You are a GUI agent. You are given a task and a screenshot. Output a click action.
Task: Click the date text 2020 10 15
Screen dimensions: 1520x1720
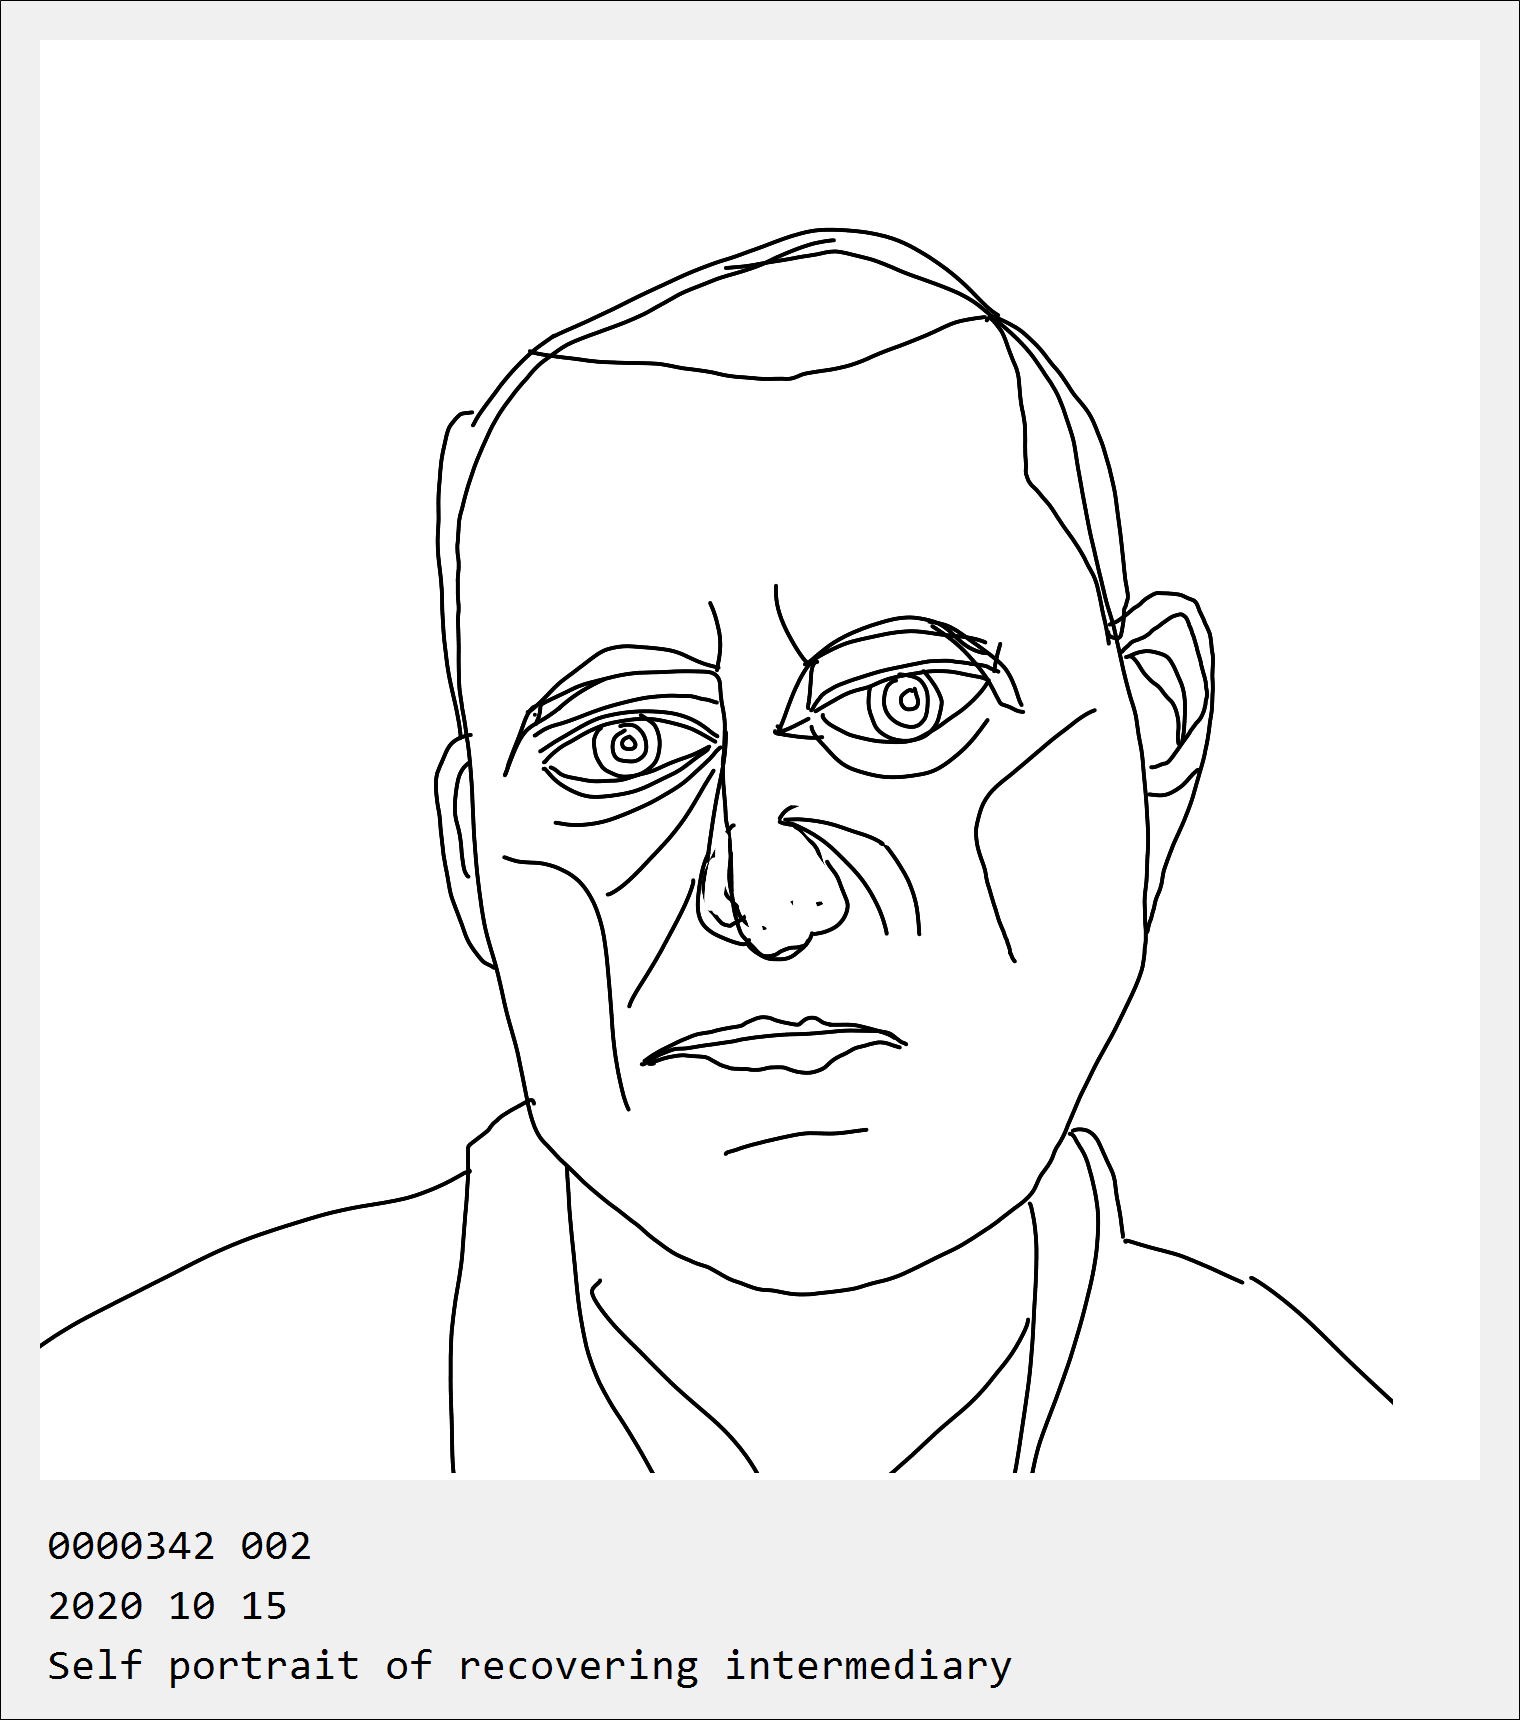[x=168, y=1606]
